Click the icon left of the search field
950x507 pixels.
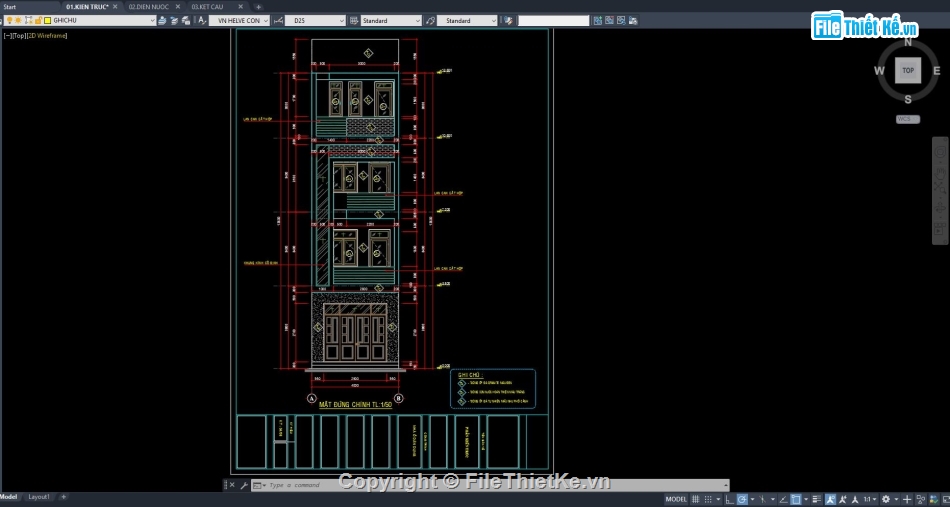pos(508,20)
